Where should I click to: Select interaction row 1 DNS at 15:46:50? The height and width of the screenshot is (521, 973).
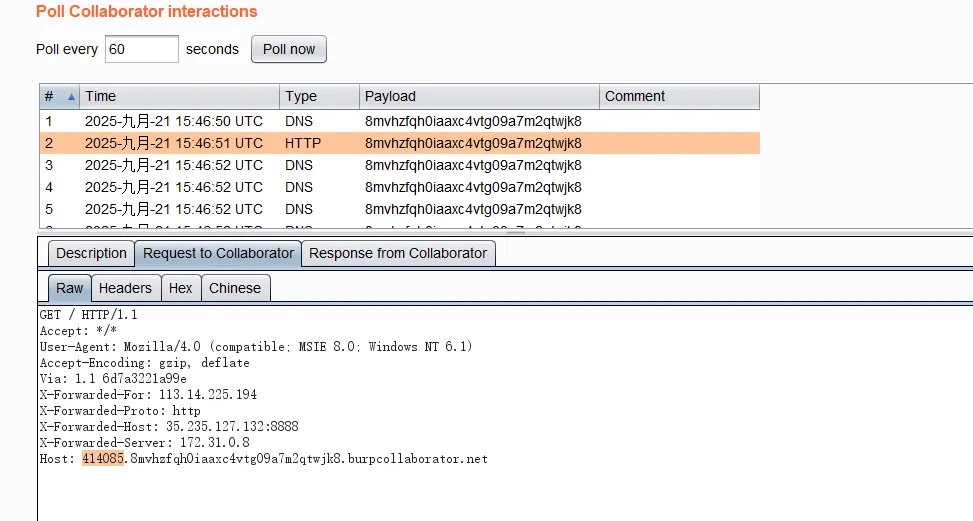tap(398, 121)
